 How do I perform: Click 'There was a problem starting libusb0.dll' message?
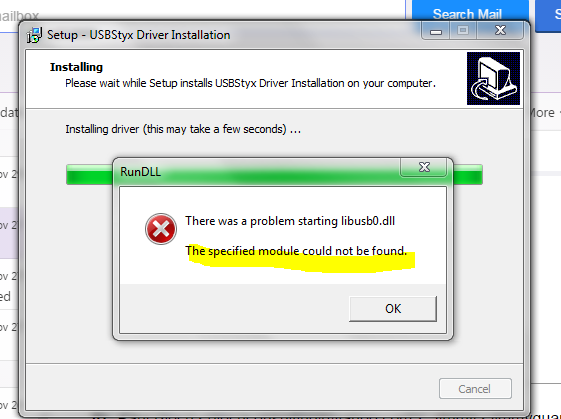290,221
